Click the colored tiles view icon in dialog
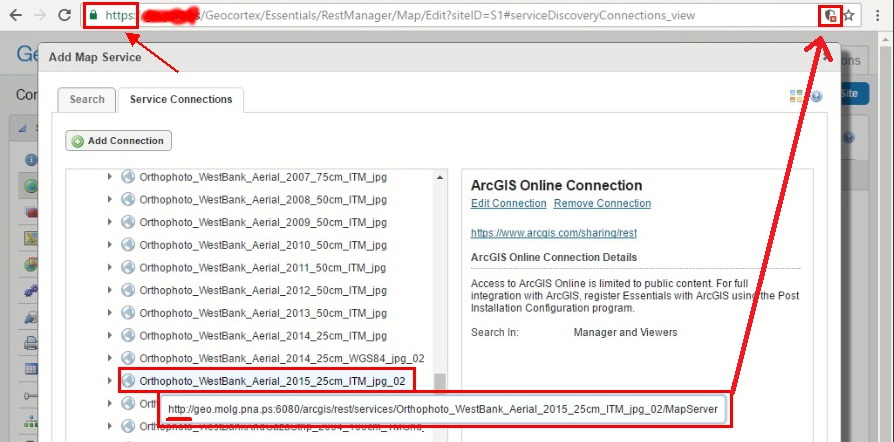 pos(796,96)
